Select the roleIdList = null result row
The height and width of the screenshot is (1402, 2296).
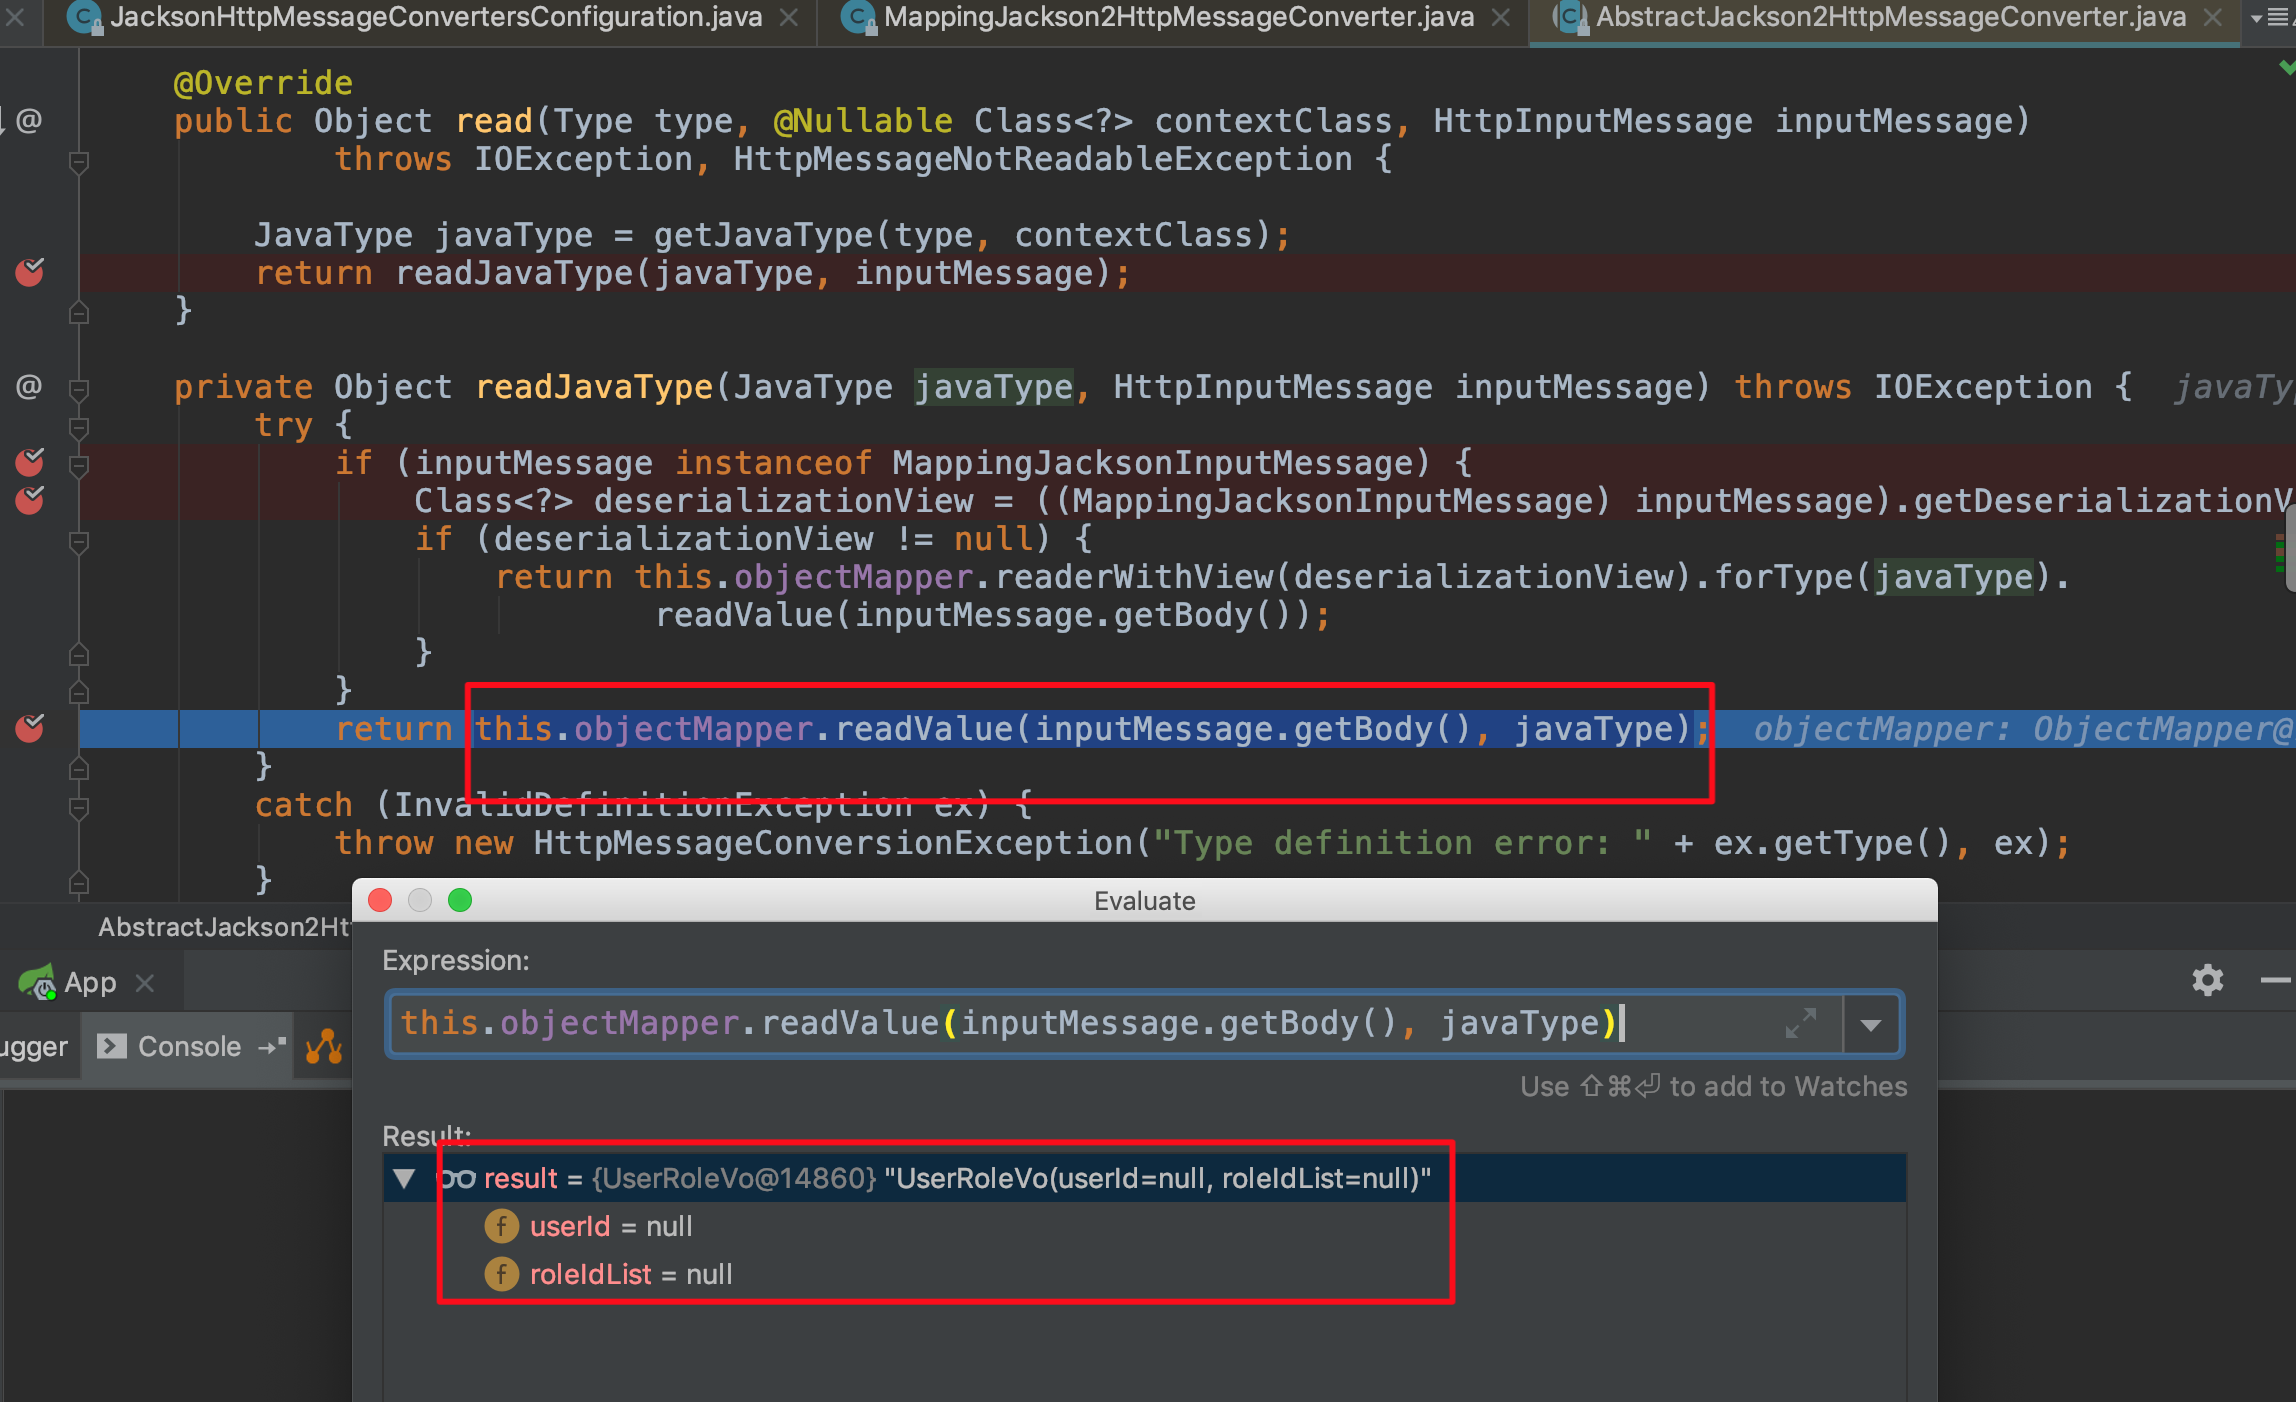click(x=630, y=1274)
